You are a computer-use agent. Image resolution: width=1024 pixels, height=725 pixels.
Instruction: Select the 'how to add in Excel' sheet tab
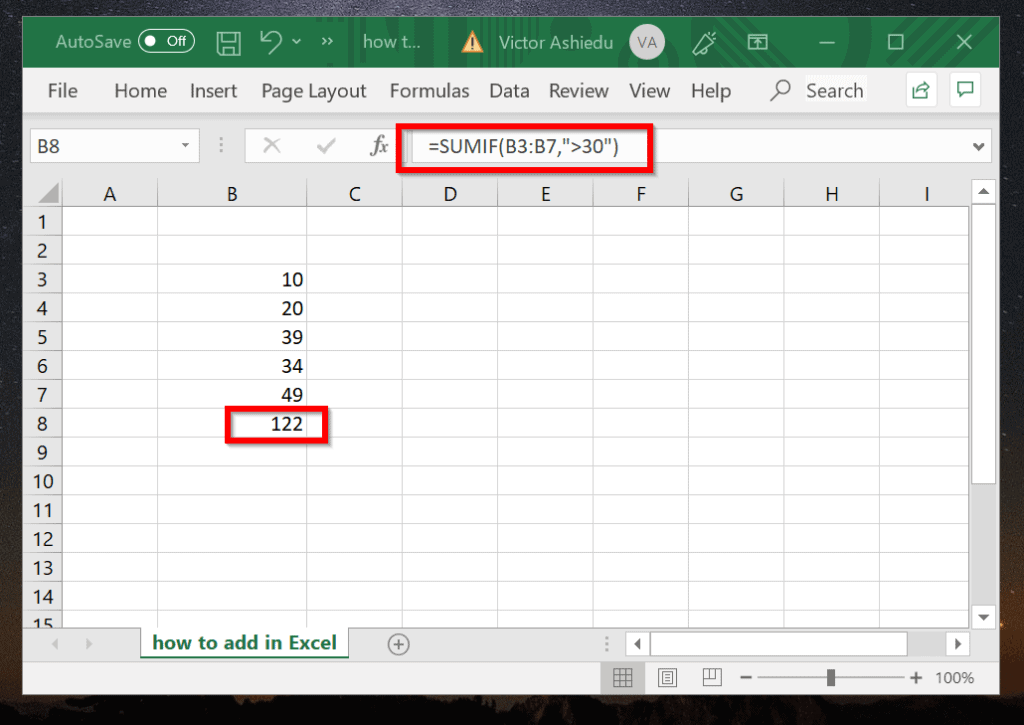coord(244,643)
